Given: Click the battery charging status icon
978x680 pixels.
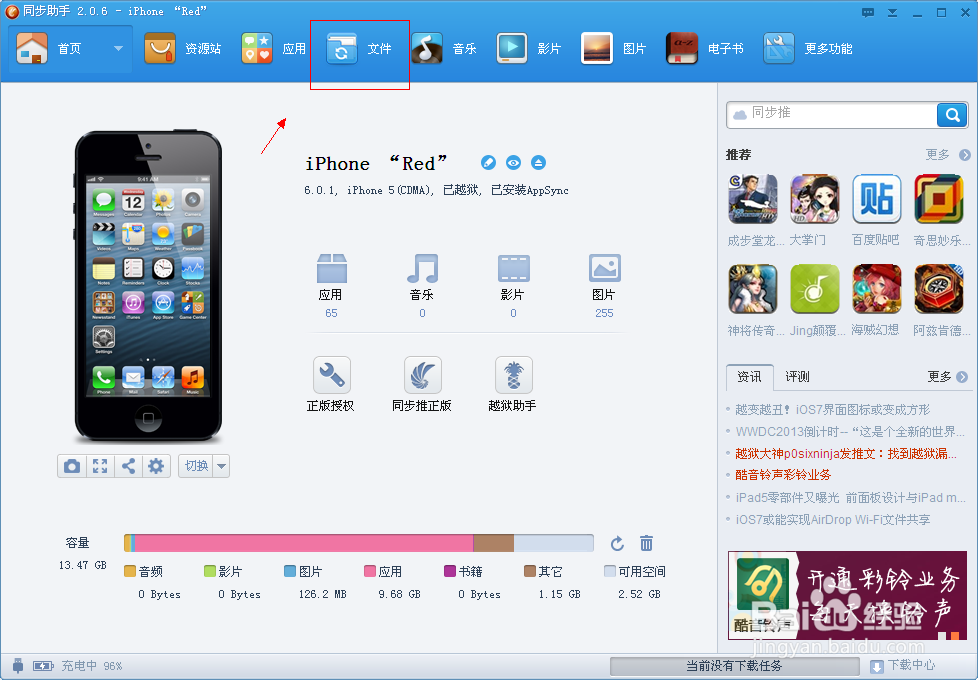Looking at the screenshot, I should 43,666.
